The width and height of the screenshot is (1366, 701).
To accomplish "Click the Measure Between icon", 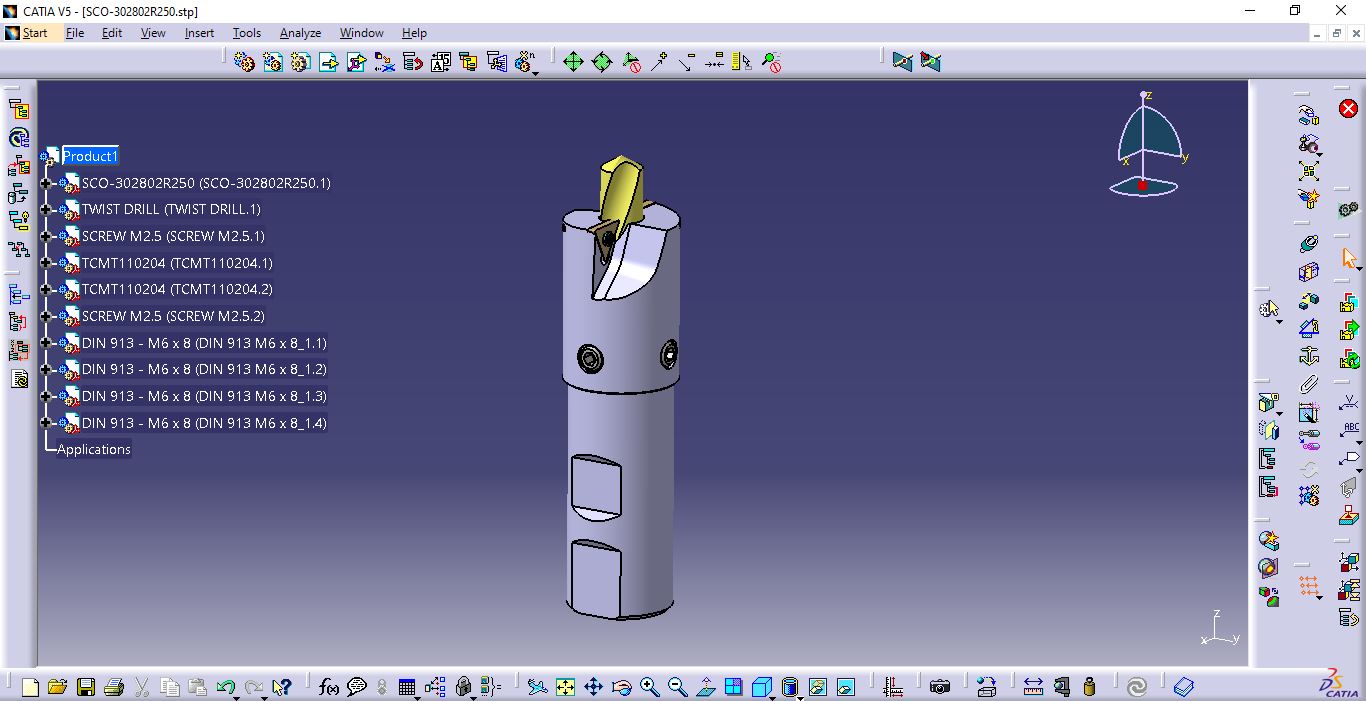I will (1034, 687).
